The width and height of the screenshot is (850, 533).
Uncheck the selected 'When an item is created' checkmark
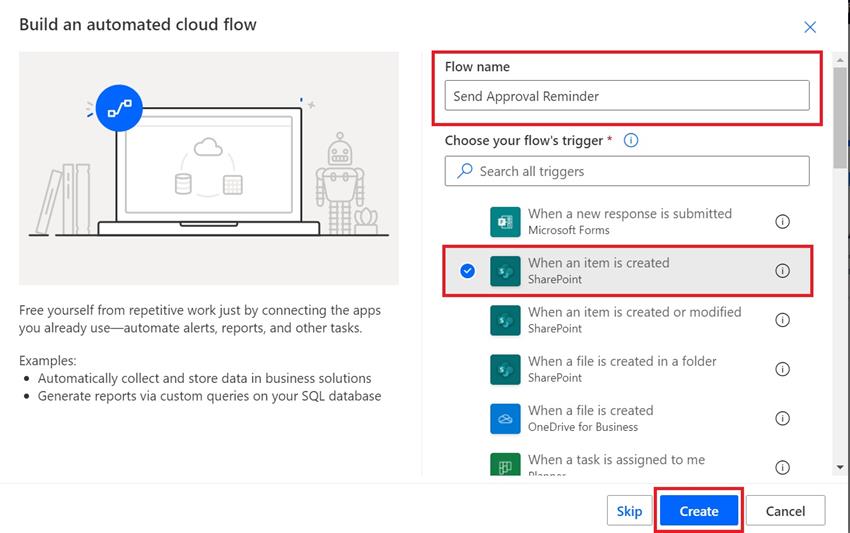click(x=467, y=271)
